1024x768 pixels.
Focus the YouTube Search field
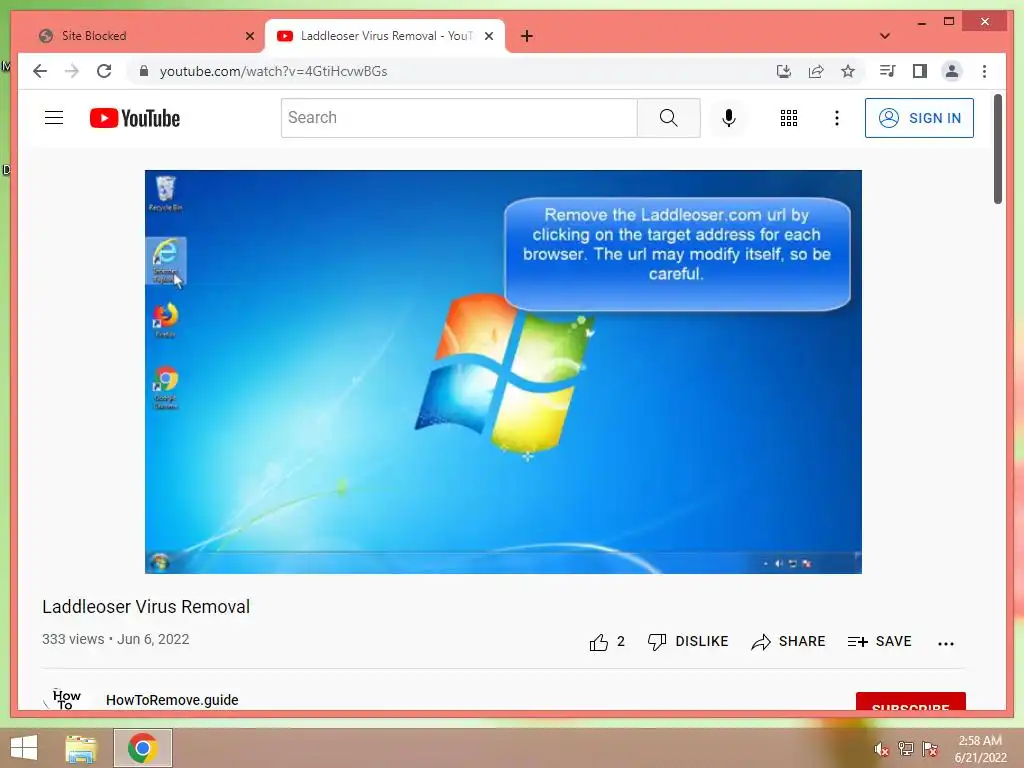pos(459,118)
